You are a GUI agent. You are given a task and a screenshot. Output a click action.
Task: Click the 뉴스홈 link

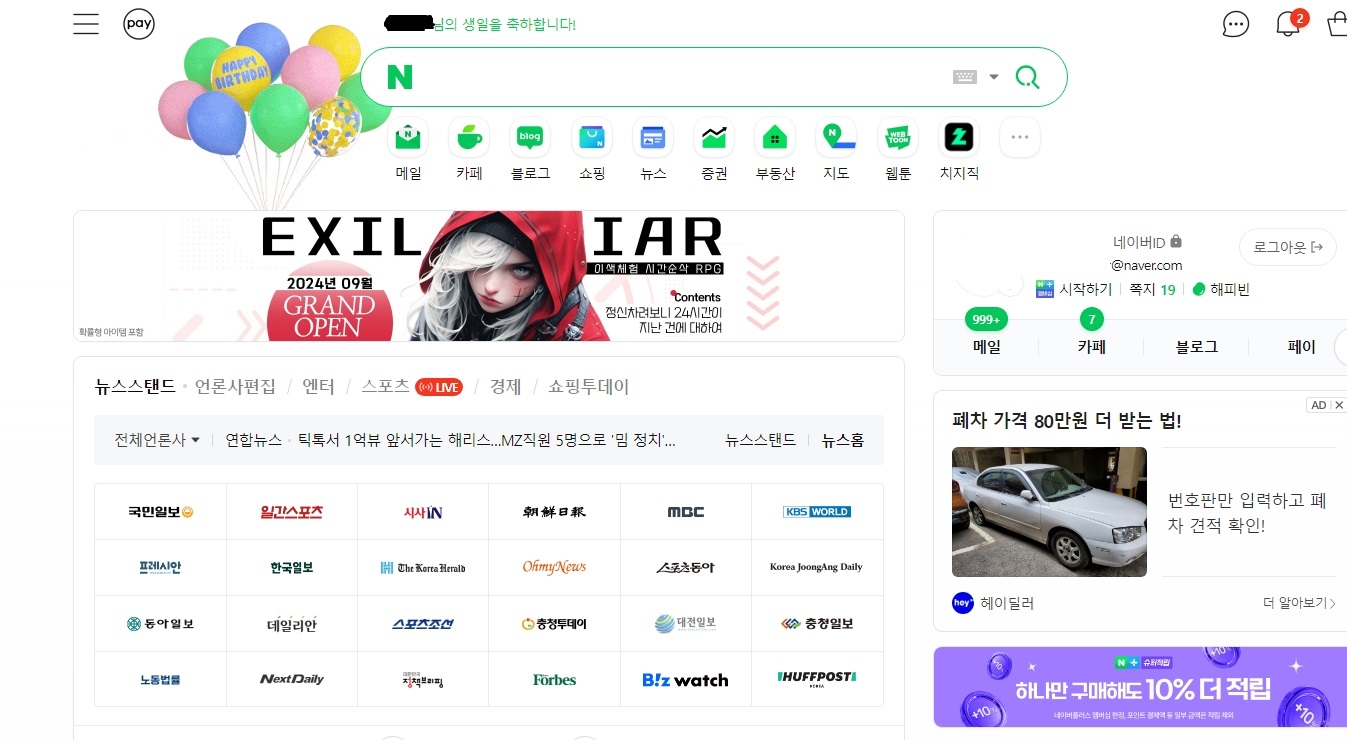843,440
